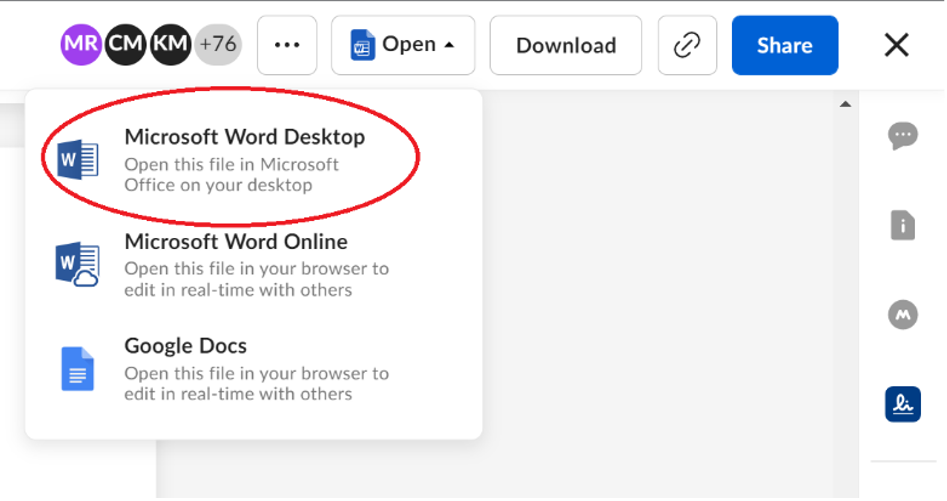Open the file details info panel
This screenshot has width=947, height=501.
coord(903,225)
